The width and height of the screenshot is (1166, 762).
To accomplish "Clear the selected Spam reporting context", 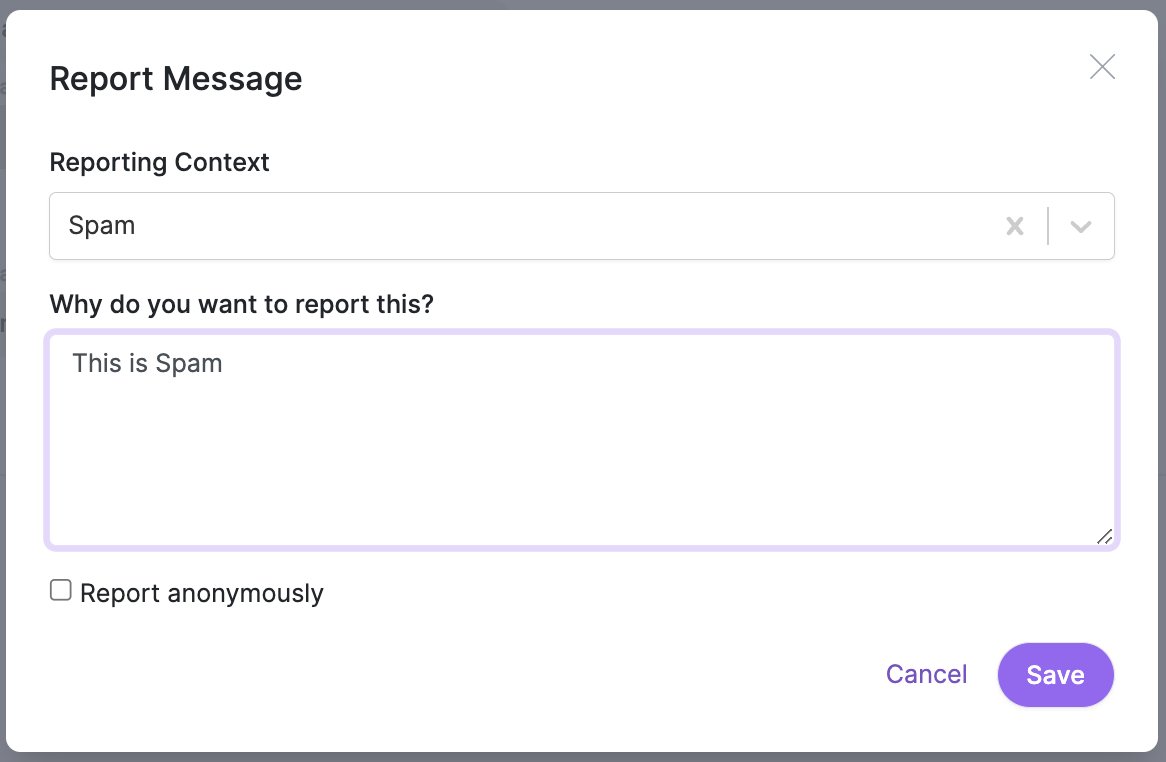I will click(x=1015, y=226).
